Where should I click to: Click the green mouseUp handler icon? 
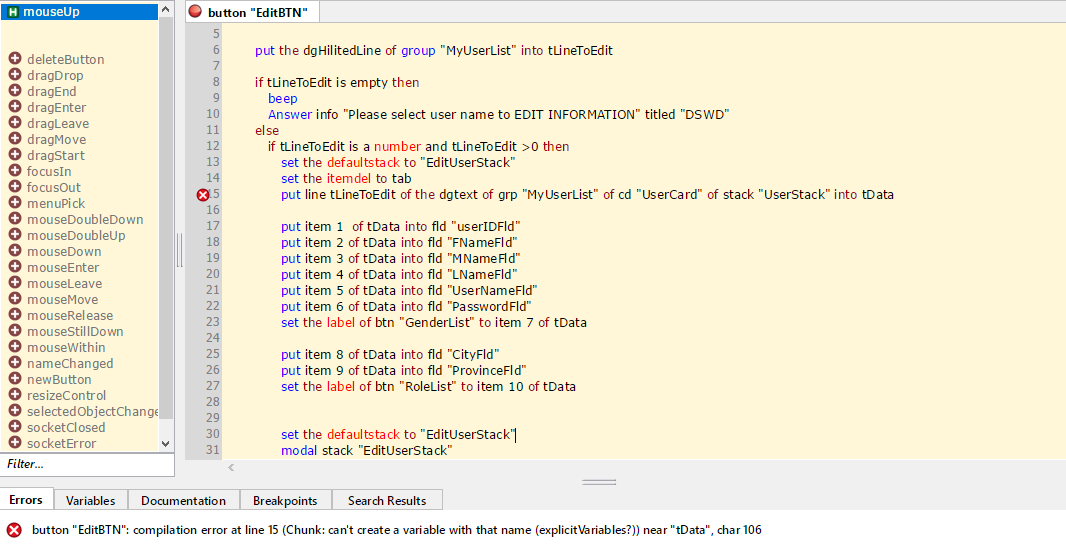point(13,12)
